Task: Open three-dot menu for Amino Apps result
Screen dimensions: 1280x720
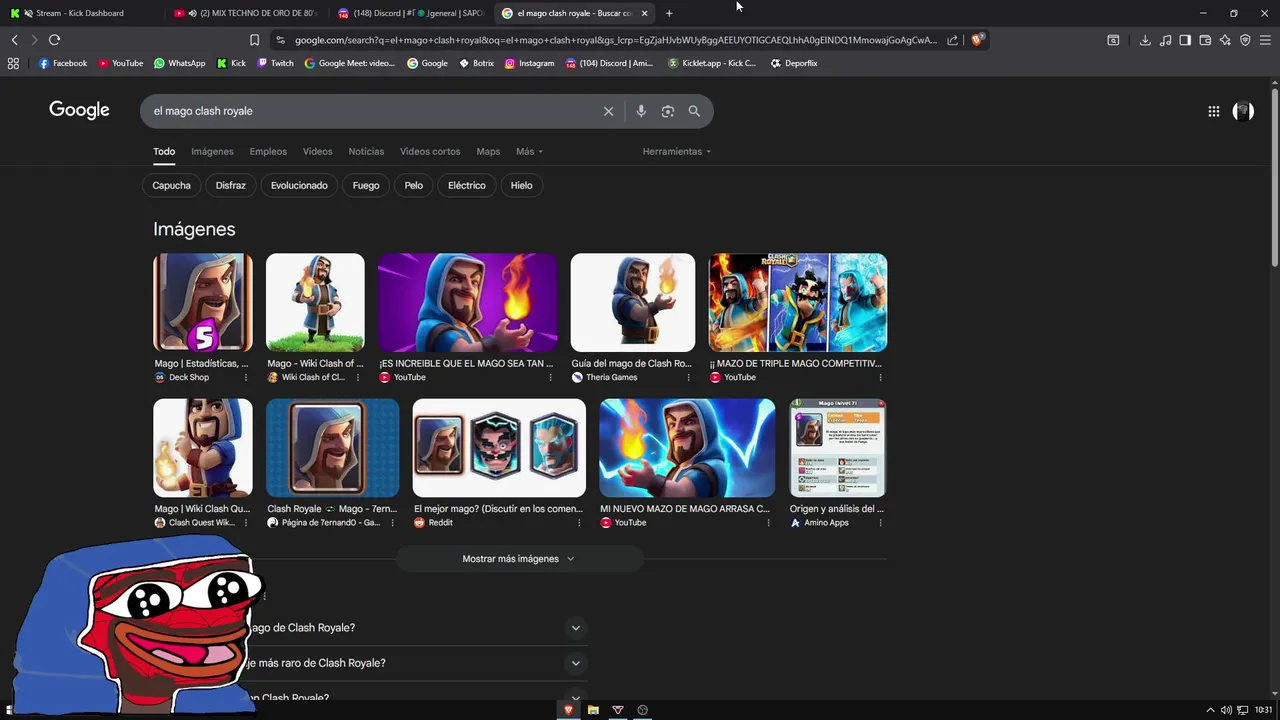Action: point(879,523)
